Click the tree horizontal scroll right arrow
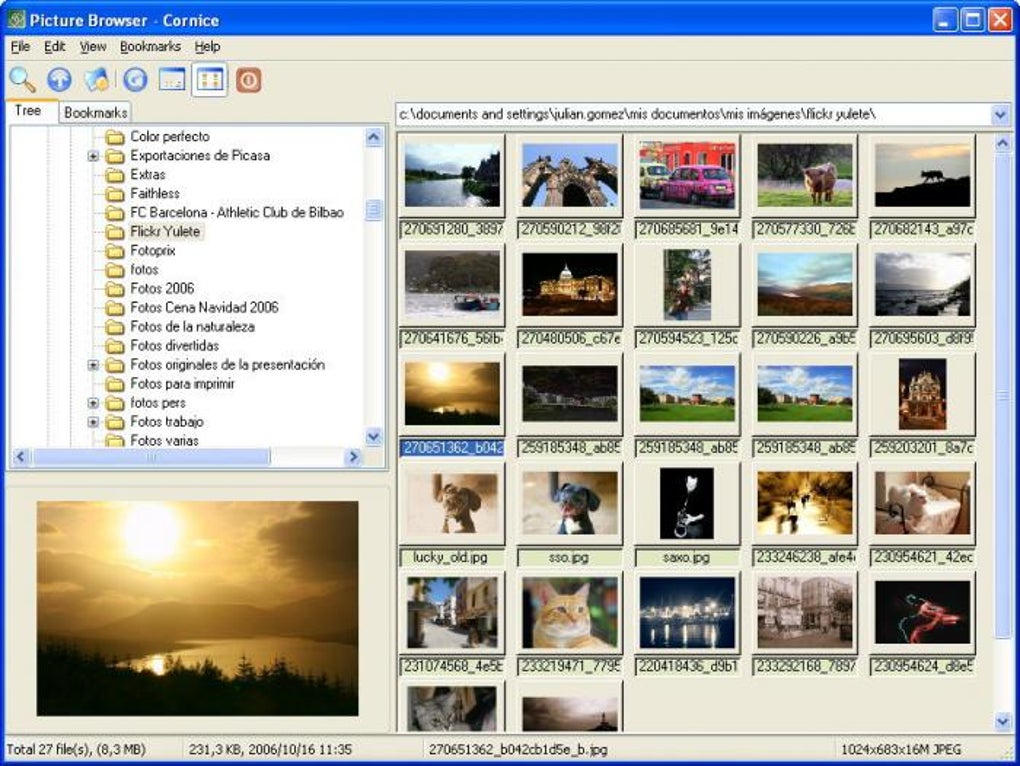The width and height of the screenshot is (1020, 766). 353,457
